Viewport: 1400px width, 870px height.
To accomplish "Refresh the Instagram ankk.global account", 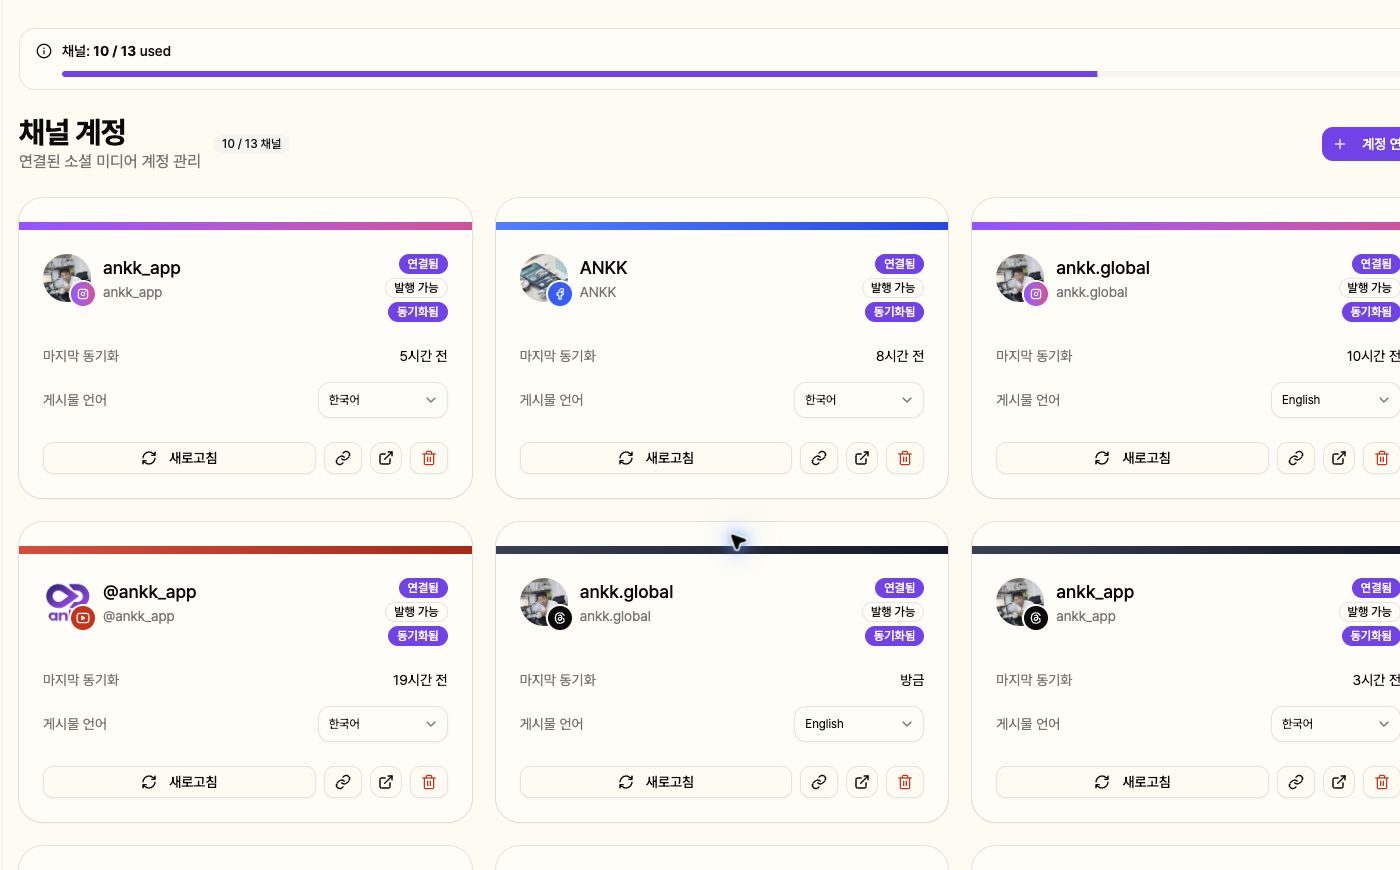I will (x=1132, y=458).
